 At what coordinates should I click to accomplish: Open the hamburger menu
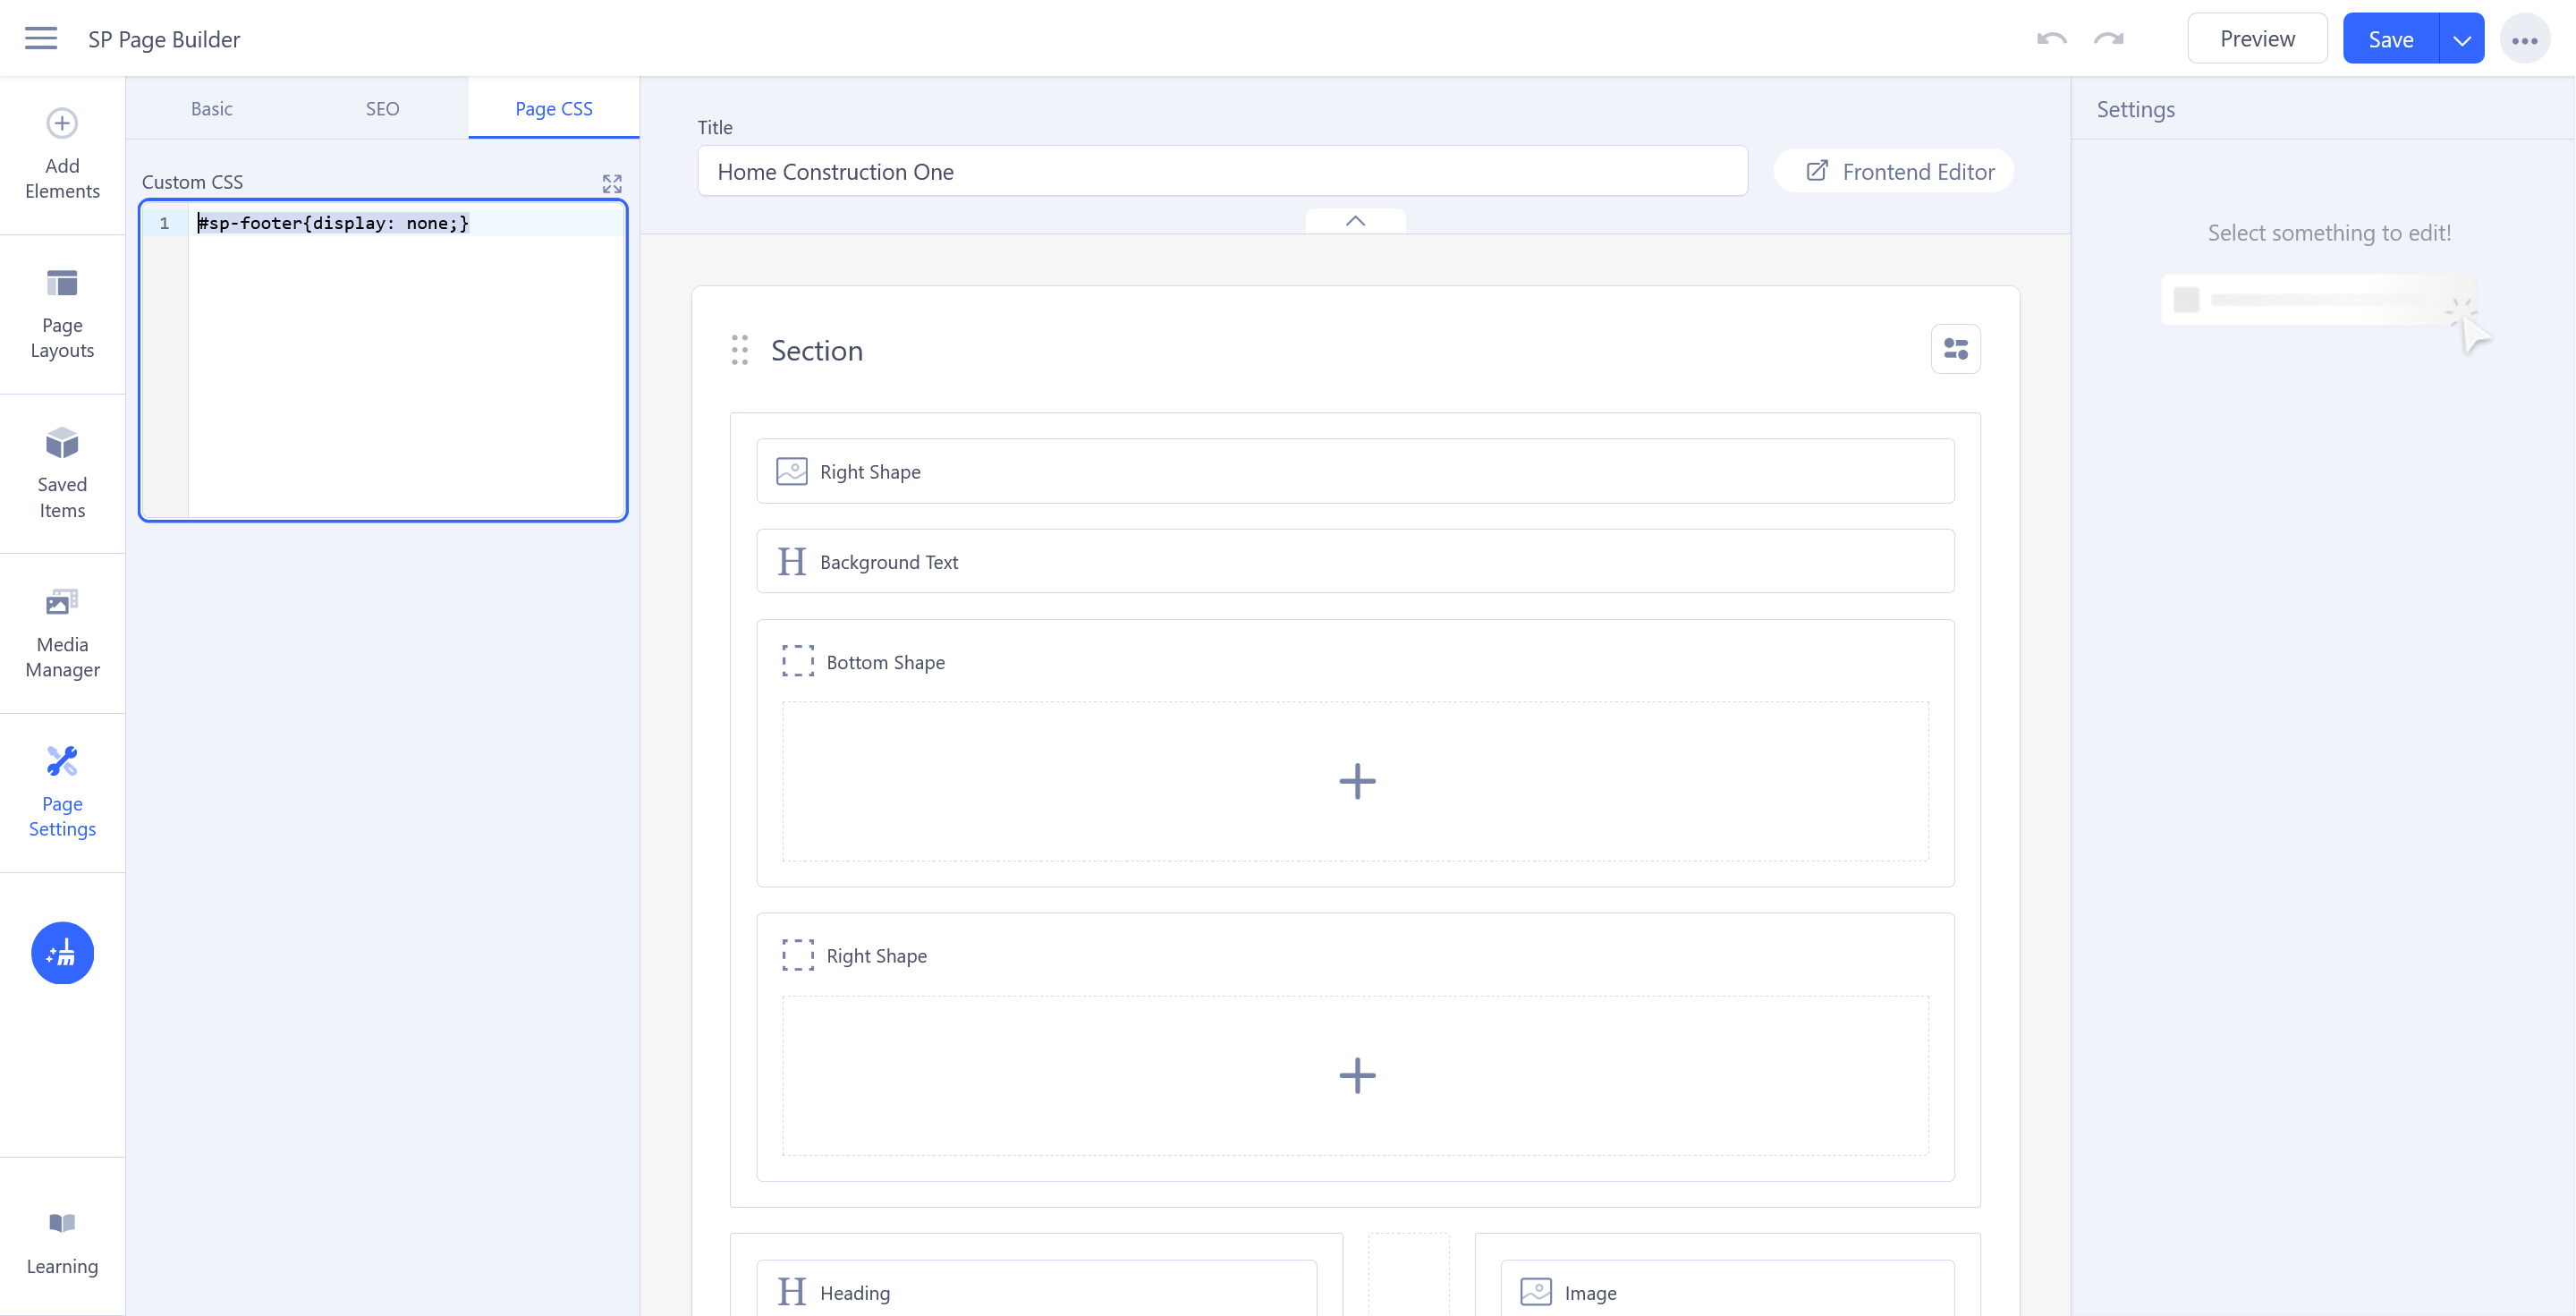tap(41, 39)
